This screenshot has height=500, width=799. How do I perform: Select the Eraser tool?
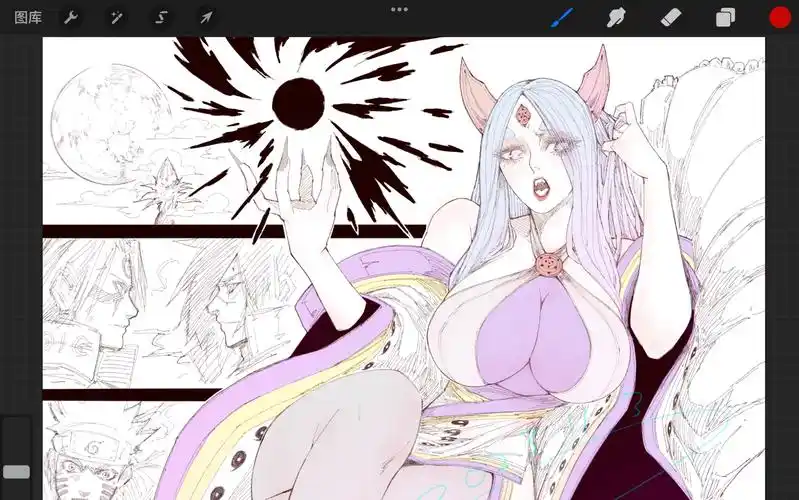(671, 18)
